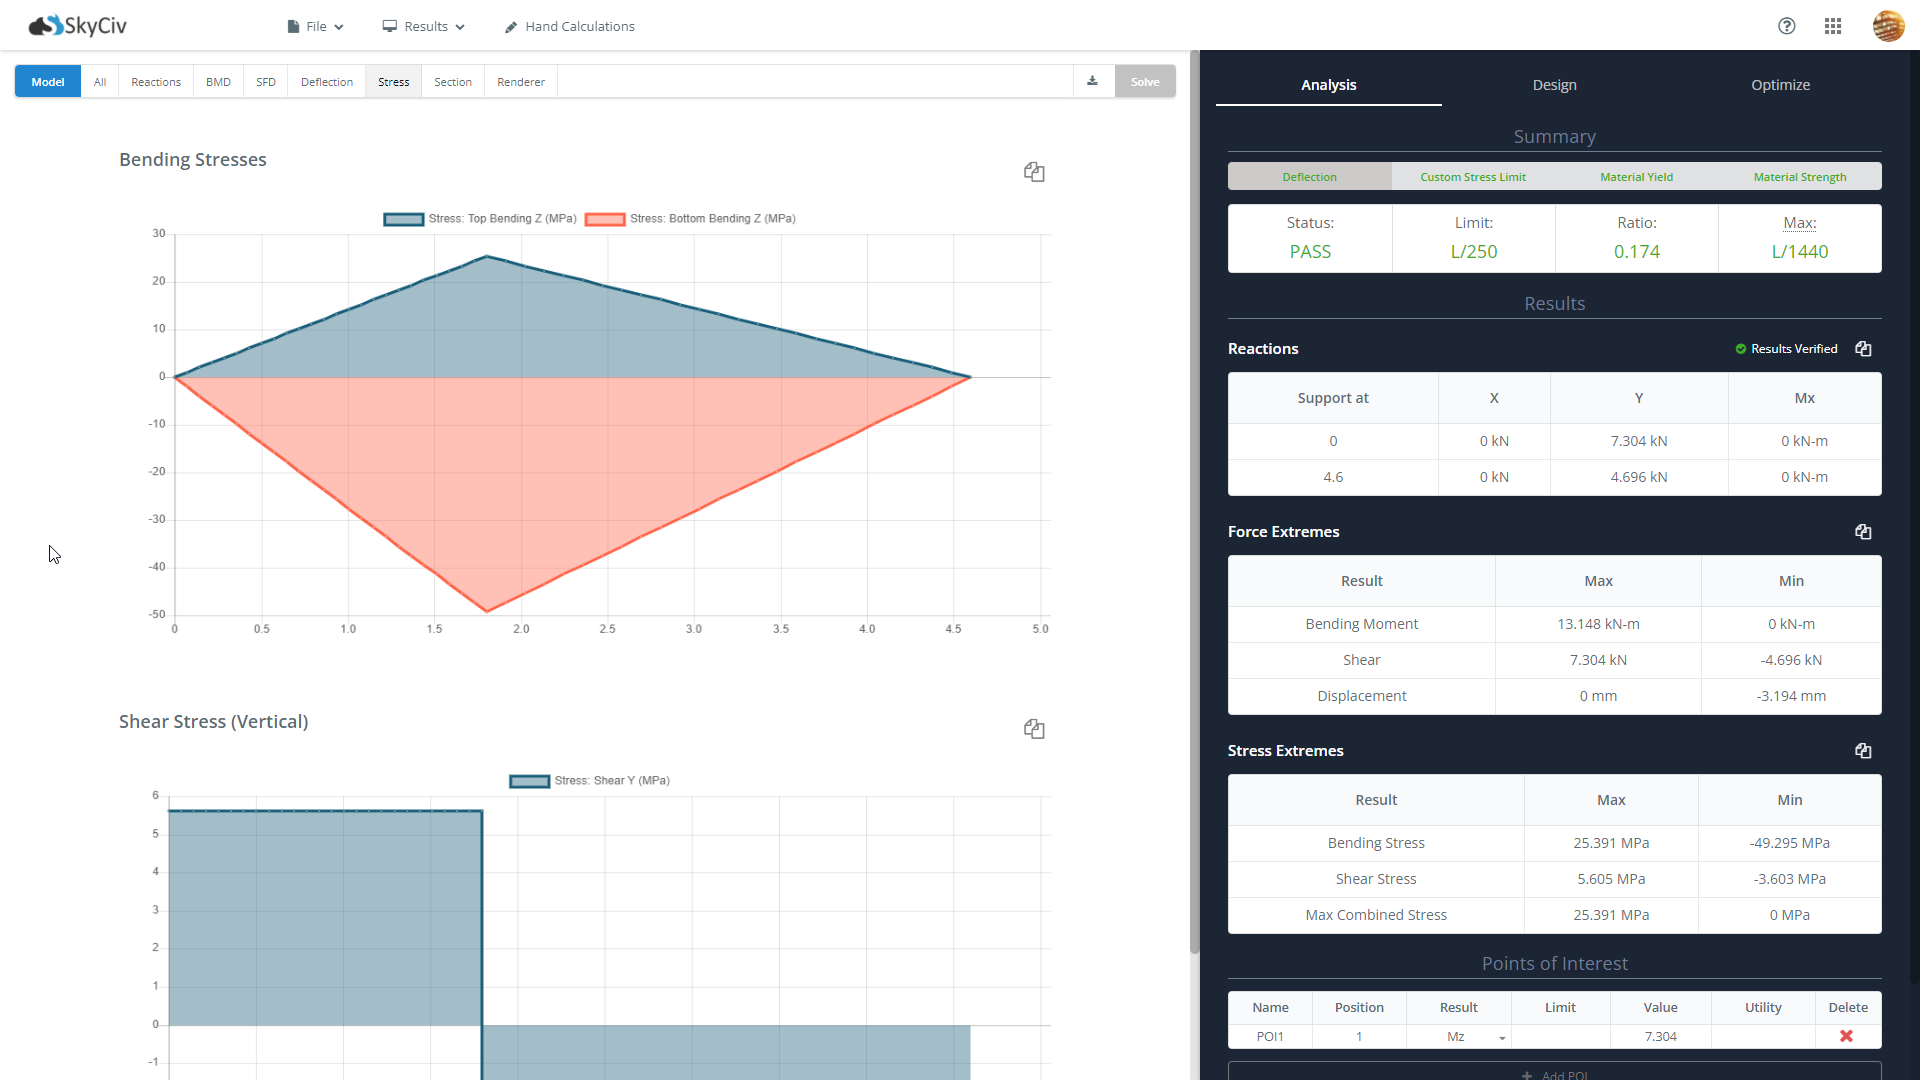The width and height of the screenshot is (1920, 1080).
Task: Open the help question mark icon
Action: pos(1787,26)
